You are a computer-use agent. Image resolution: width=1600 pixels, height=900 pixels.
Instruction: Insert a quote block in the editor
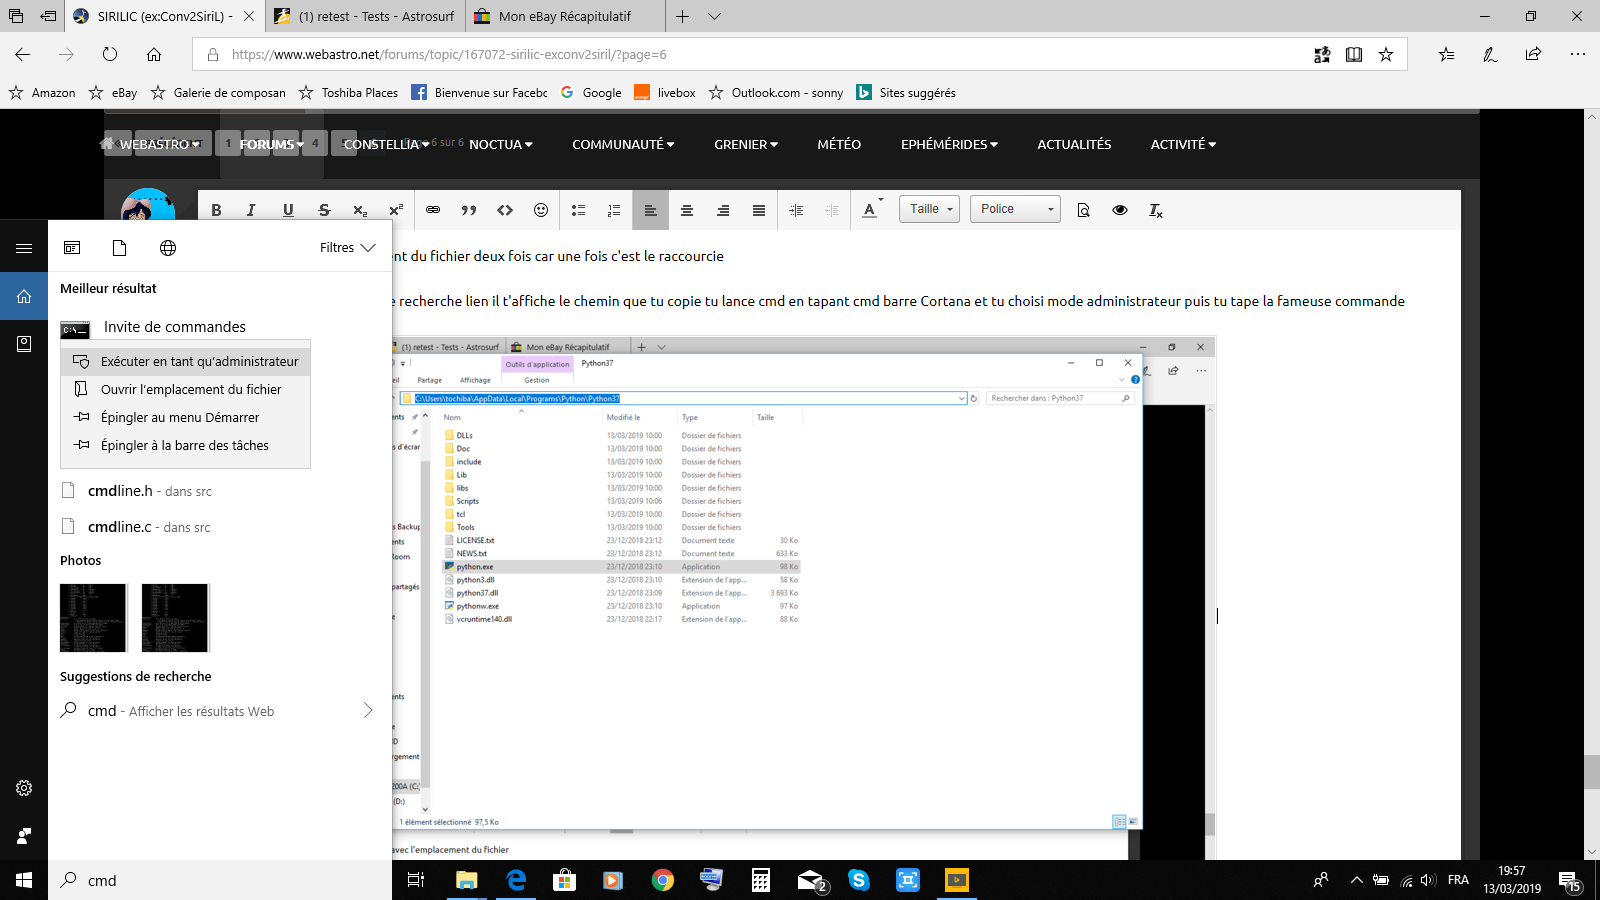click(x=469, y=210)
